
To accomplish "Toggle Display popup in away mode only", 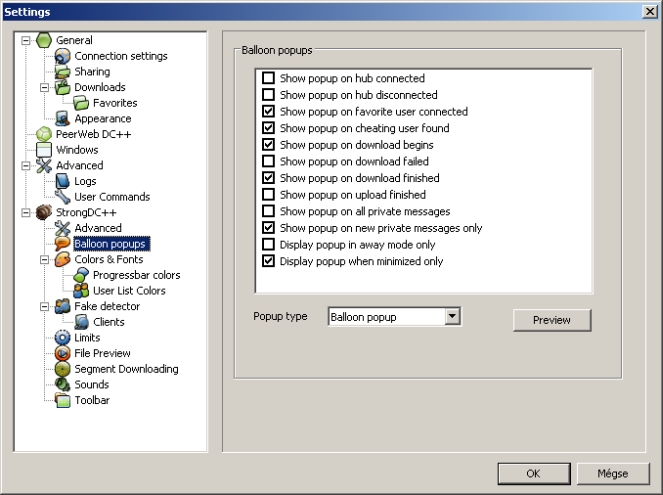I will click(268, 244).
